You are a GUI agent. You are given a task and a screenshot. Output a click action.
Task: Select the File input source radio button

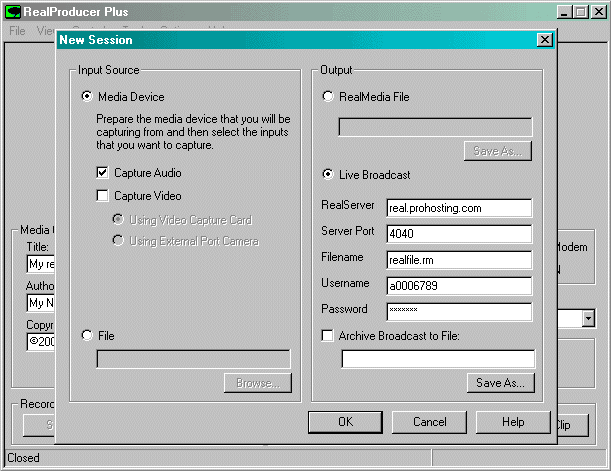[87, 335]
